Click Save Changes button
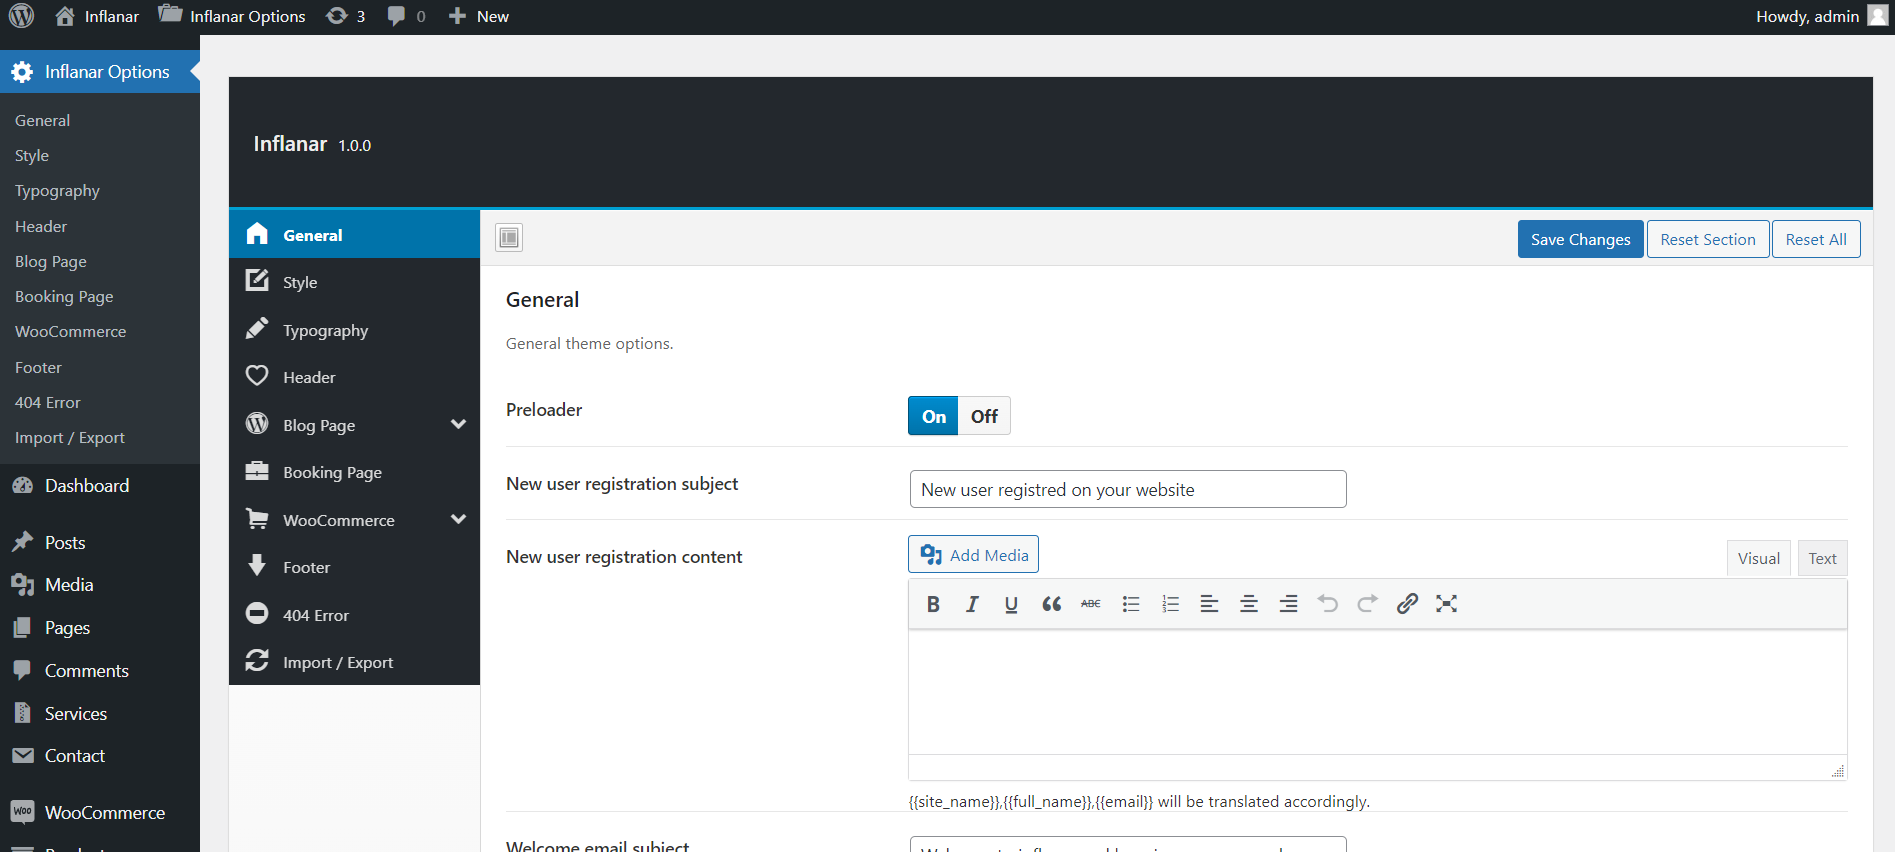 [1580, 239]
